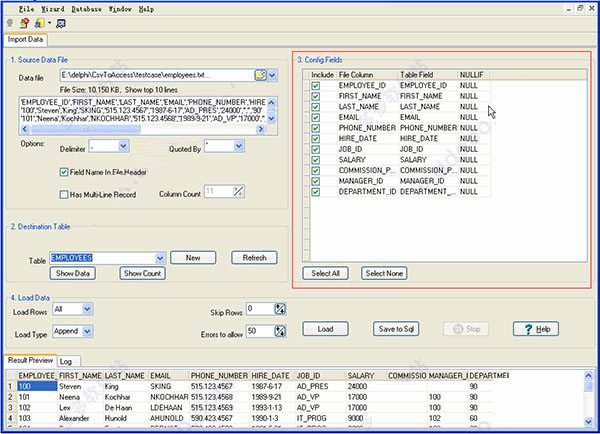Open the Wizard menu
Screen dimensions: 600x434
pos(53,8)
